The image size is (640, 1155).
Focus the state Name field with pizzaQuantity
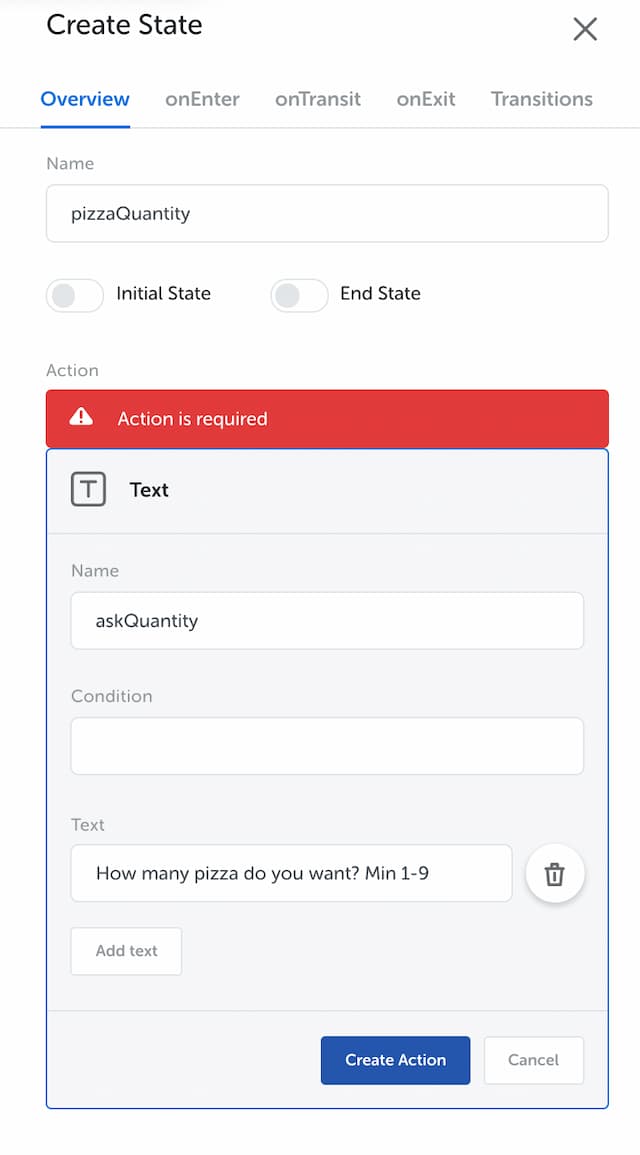pyautogui.click(x=327, y=214)
